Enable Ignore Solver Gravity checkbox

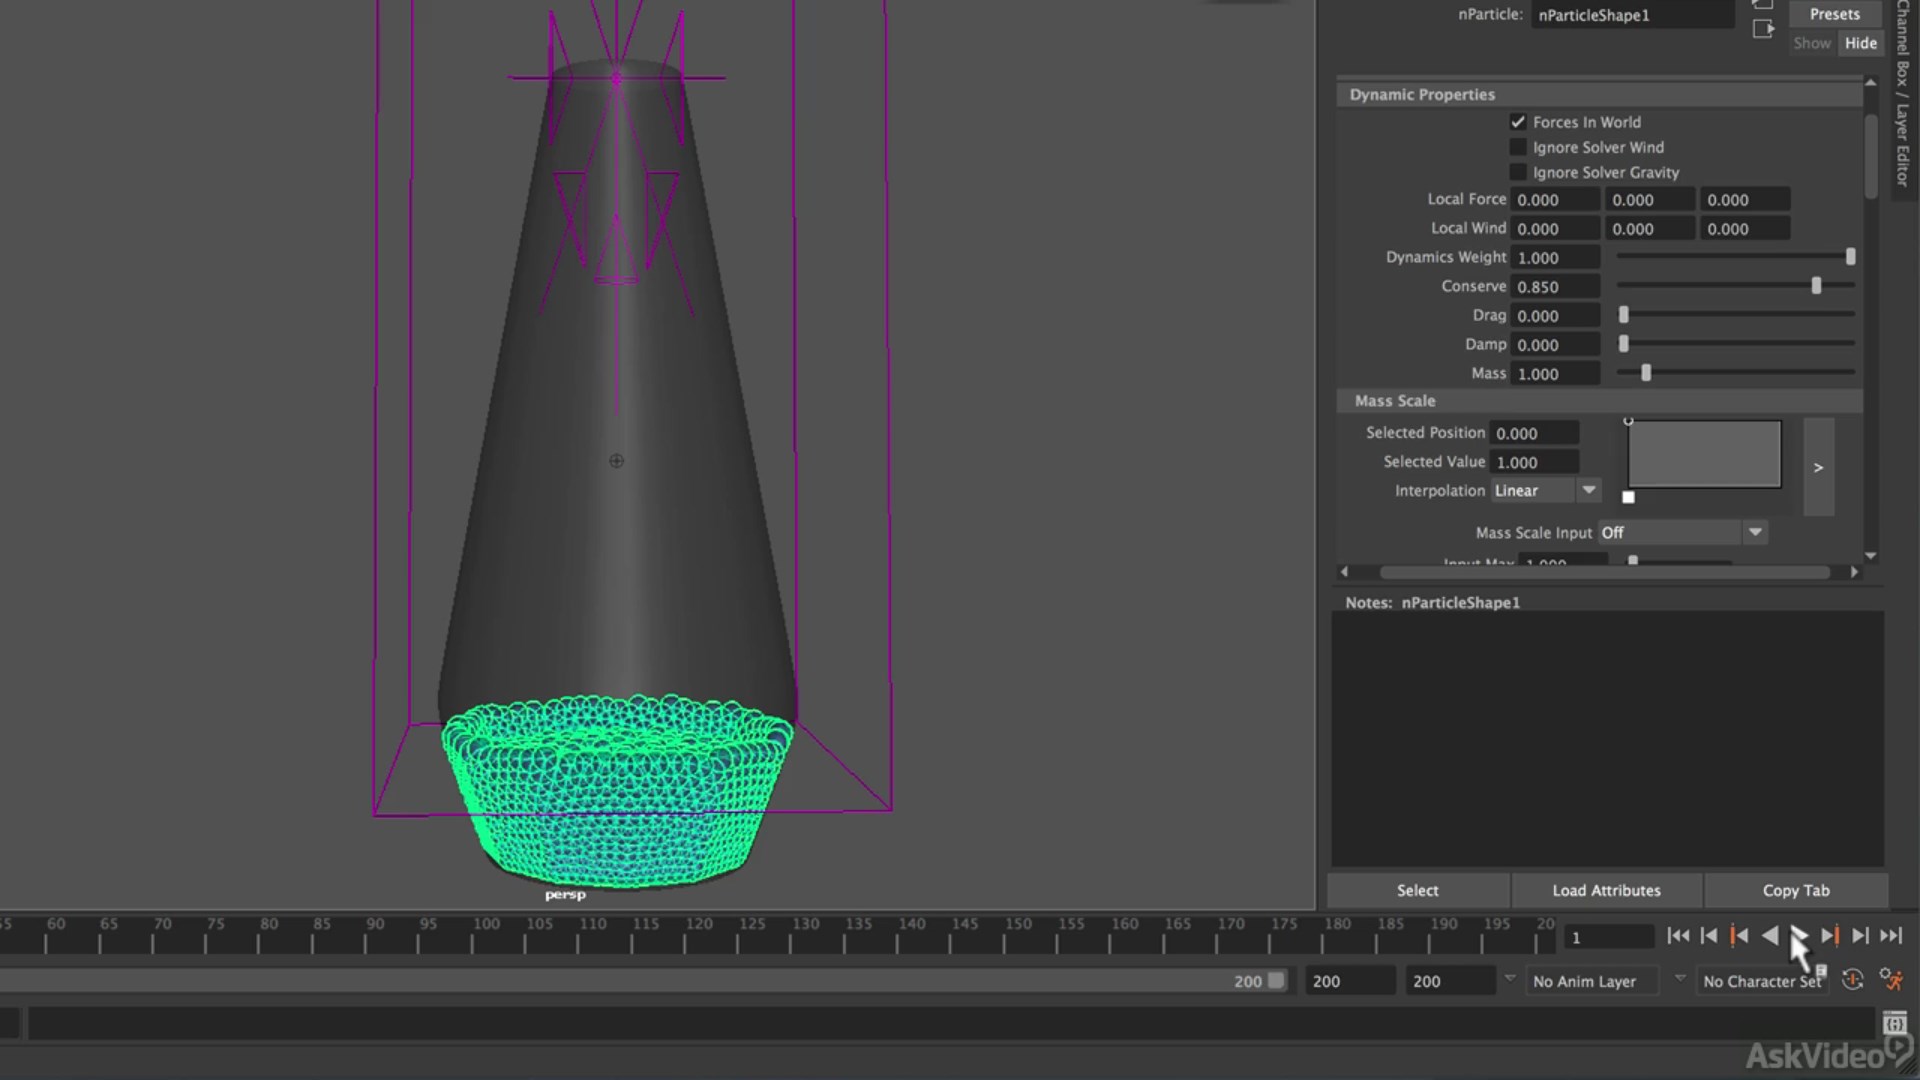click(x=1518, y=172)
